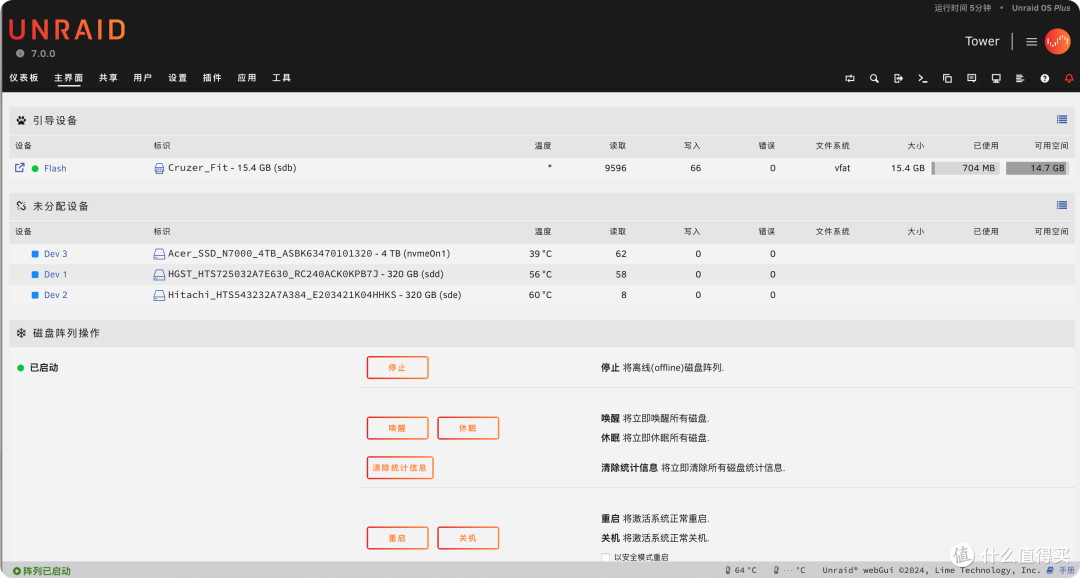Click the Unraid OS Plus label

pyautogui.click(x=1041, y=8)
